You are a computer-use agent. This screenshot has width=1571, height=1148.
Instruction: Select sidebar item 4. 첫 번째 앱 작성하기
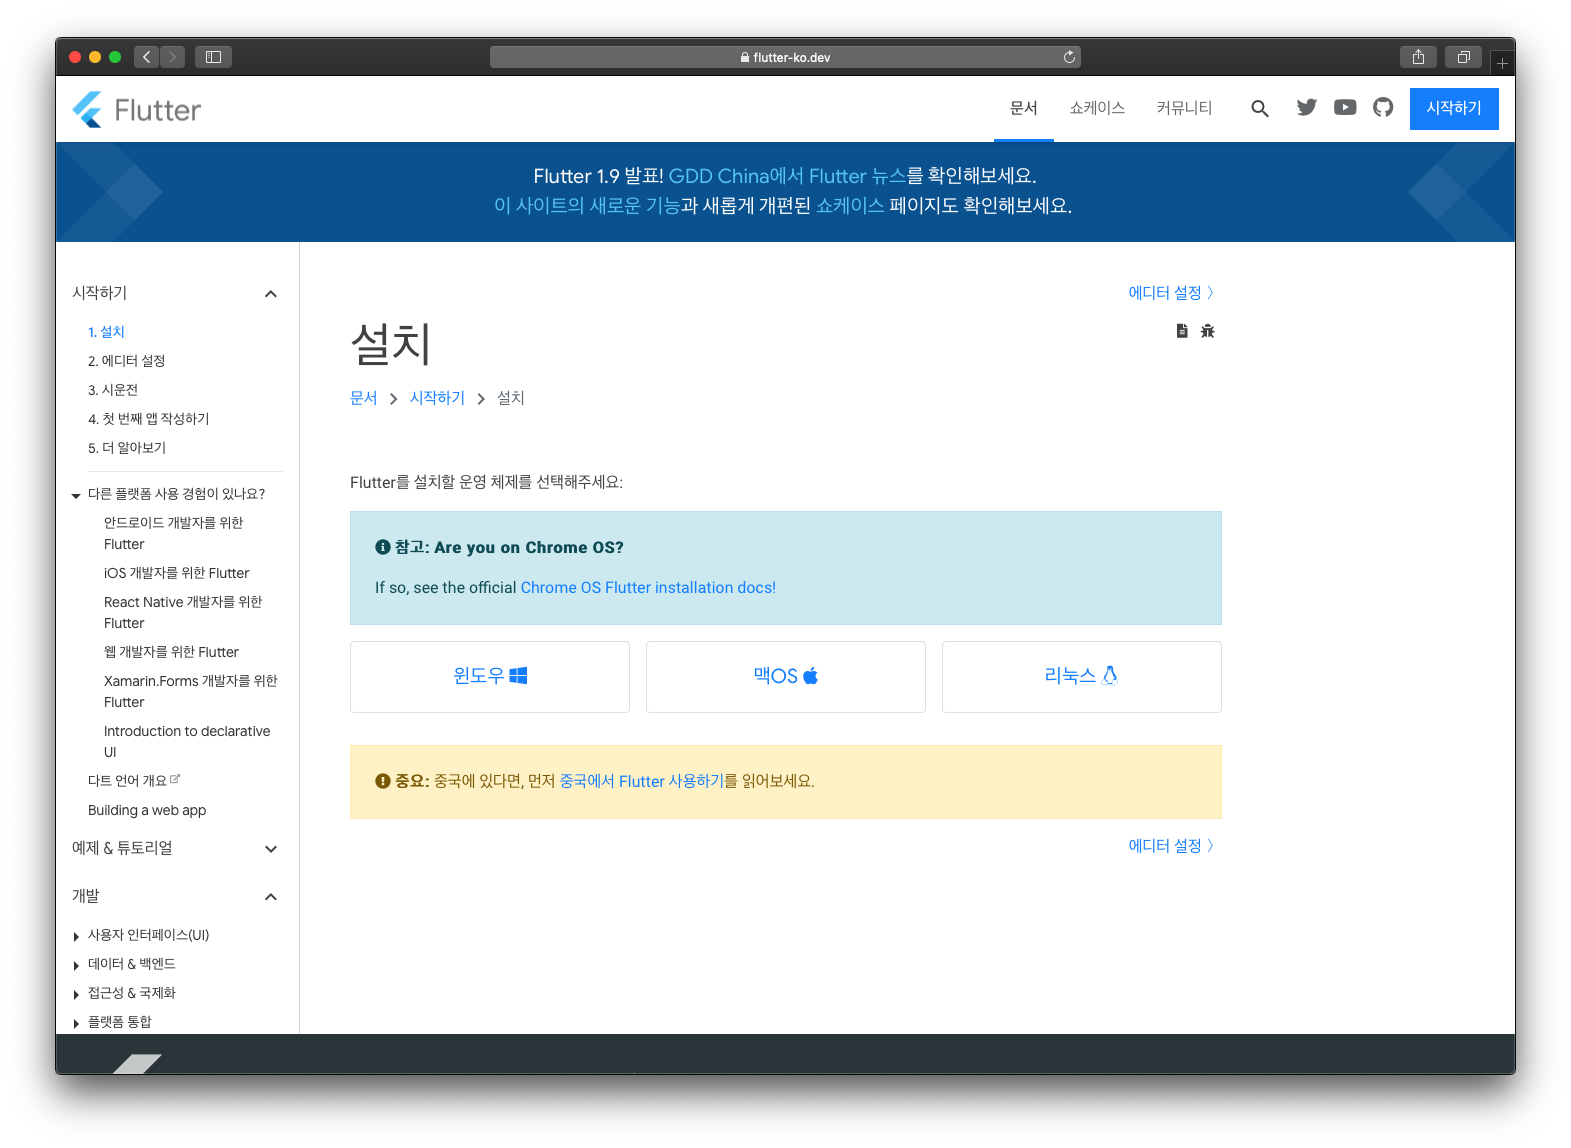coord(149,419)
